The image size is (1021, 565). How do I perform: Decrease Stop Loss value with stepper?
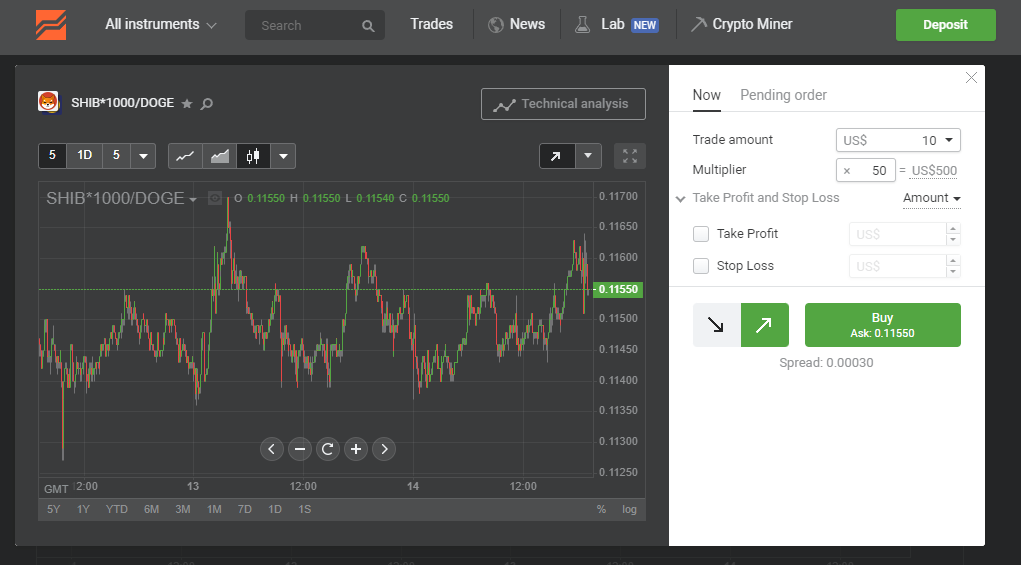(953, 271)
